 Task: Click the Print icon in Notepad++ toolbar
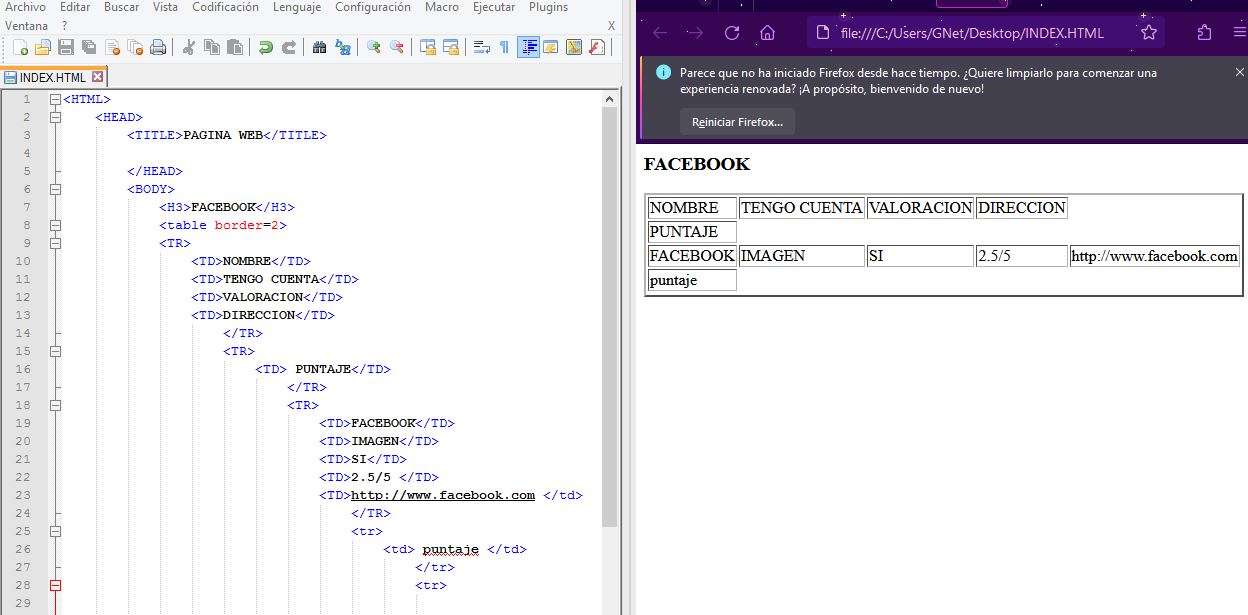[157, 47]
